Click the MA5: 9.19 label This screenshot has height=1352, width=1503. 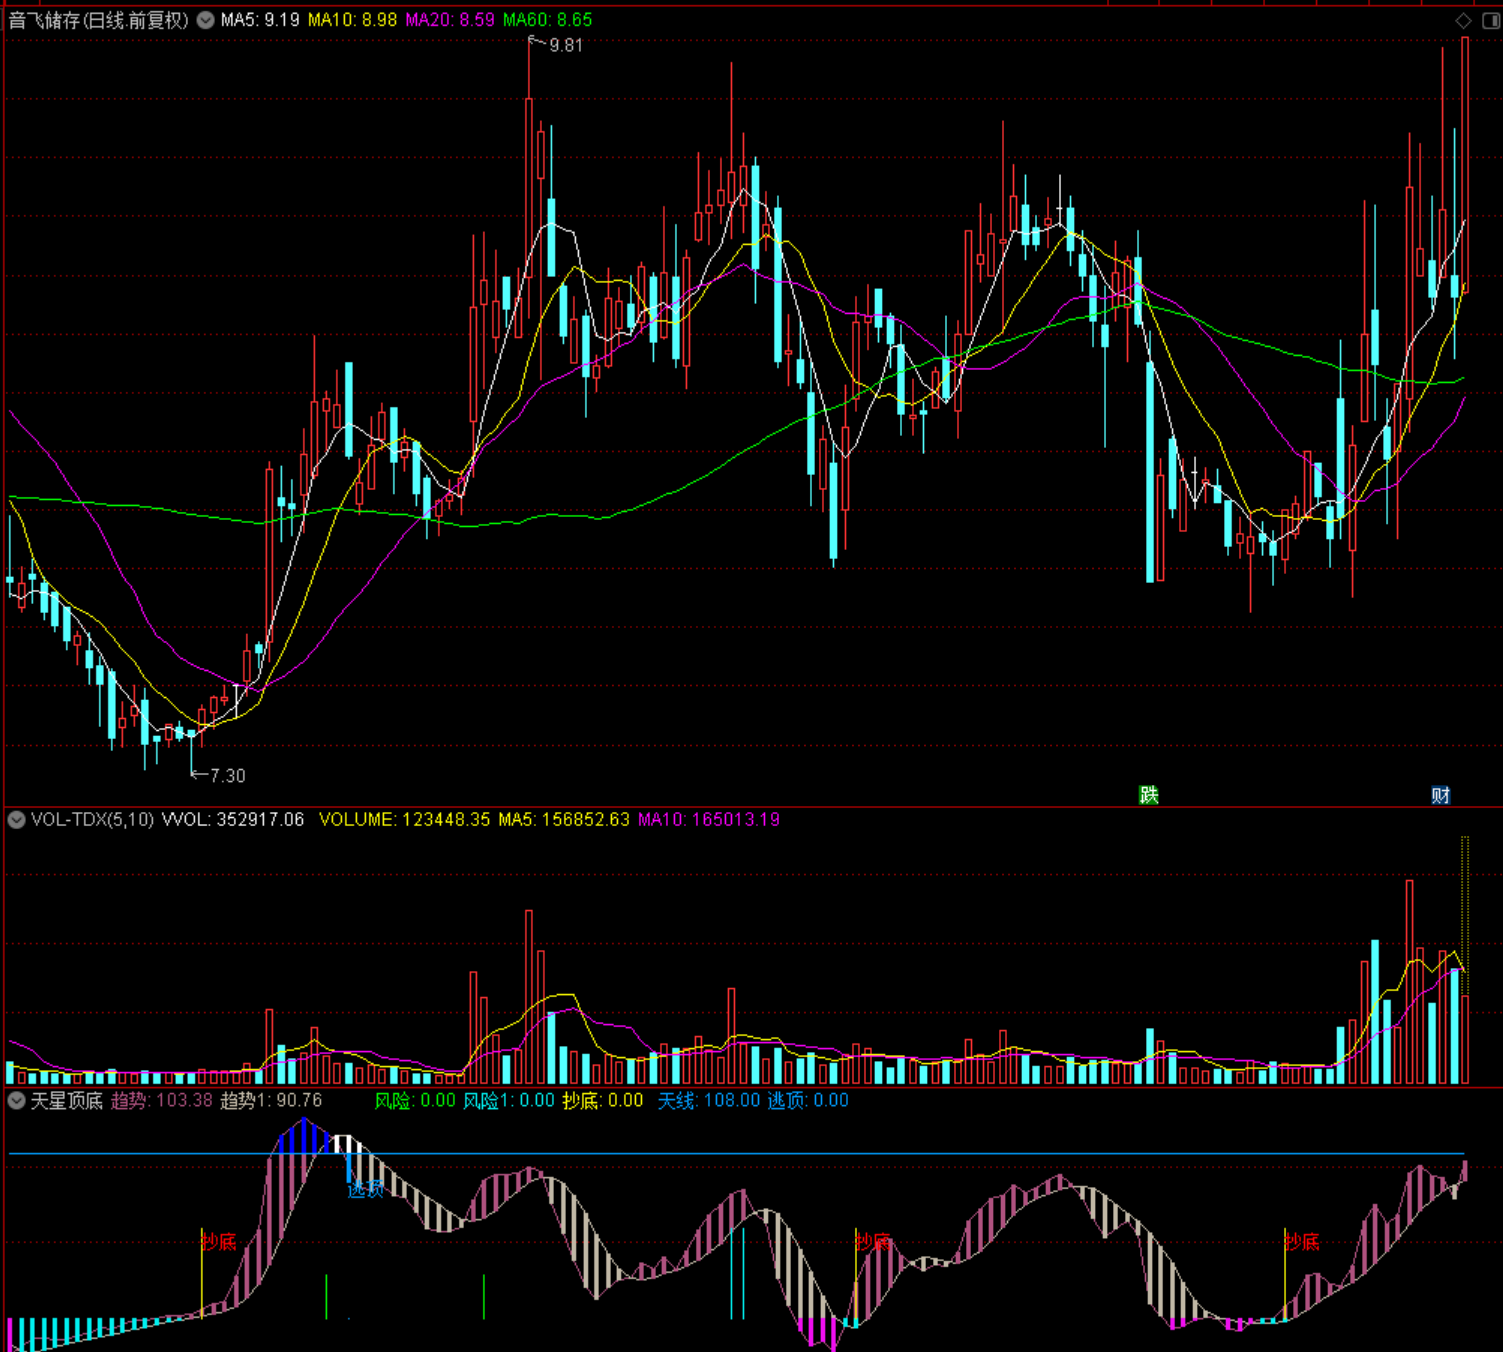pos(260,20)
